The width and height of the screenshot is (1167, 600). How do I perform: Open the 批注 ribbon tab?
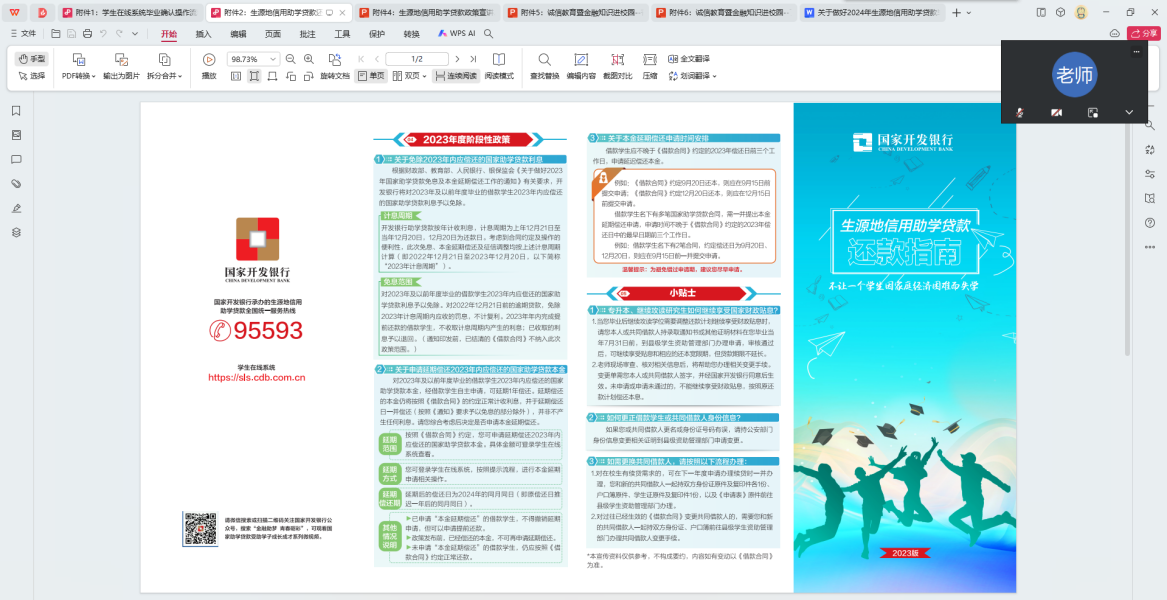[x=307, y=33]
